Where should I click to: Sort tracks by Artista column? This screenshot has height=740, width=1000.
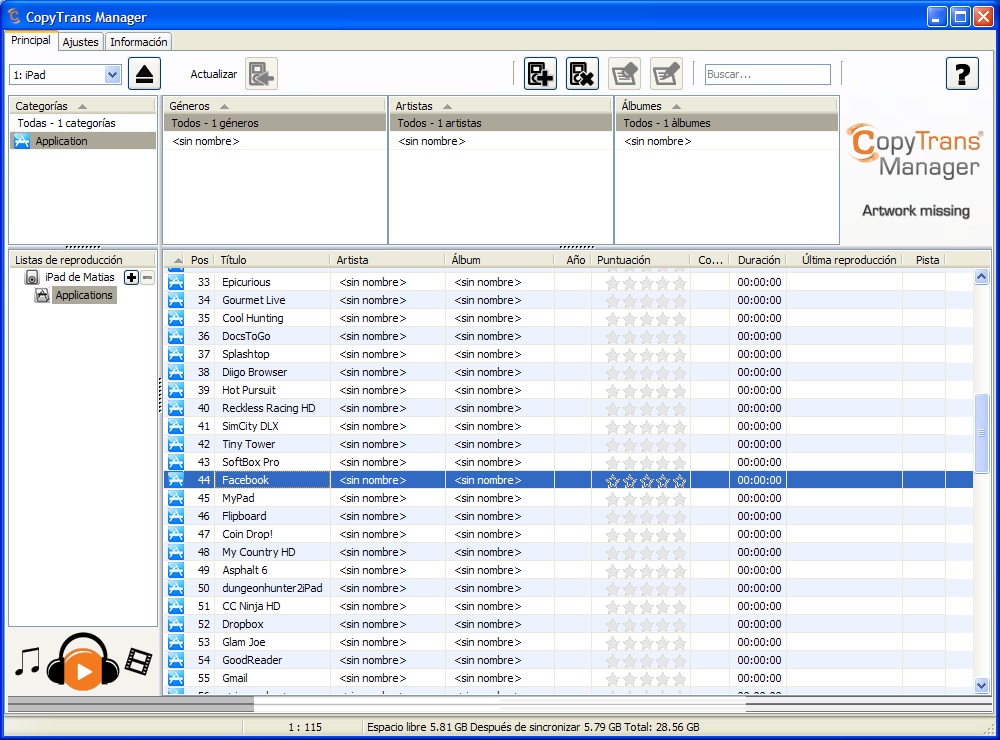[x=388, y=260]
